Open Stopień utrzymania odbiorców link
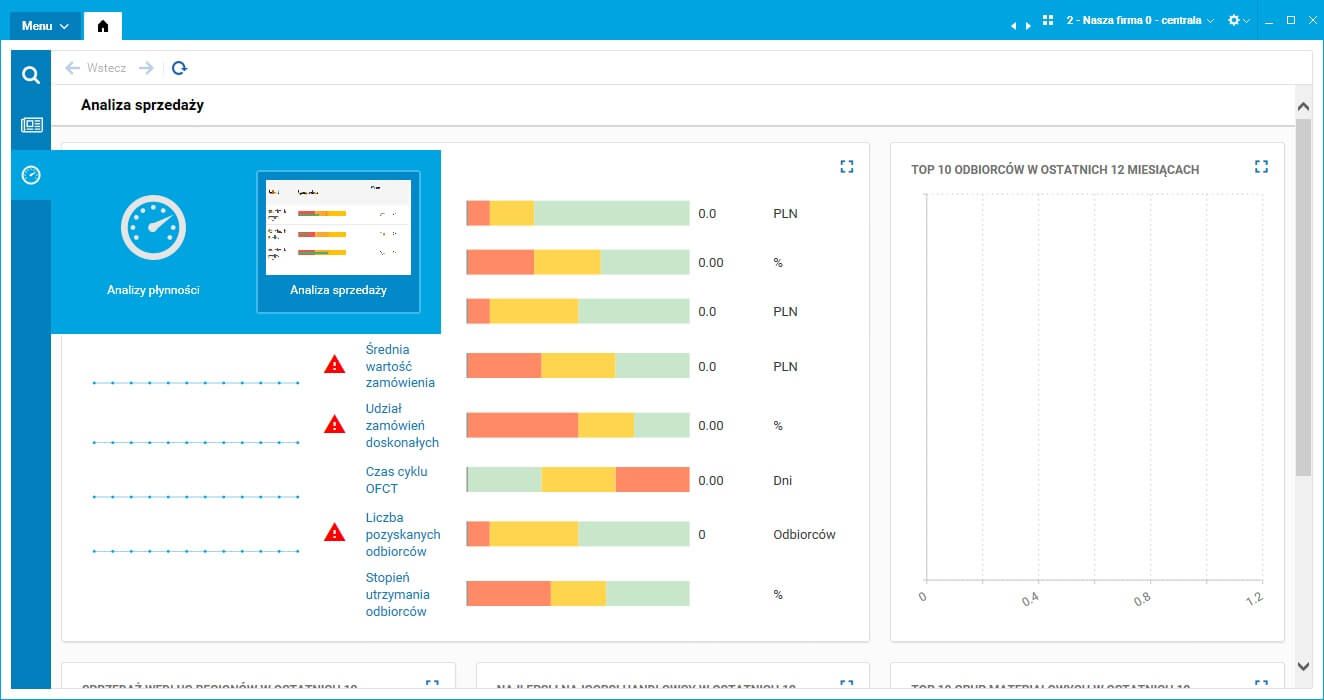Screen dimensions: 1324x700 tap(398, 594)
